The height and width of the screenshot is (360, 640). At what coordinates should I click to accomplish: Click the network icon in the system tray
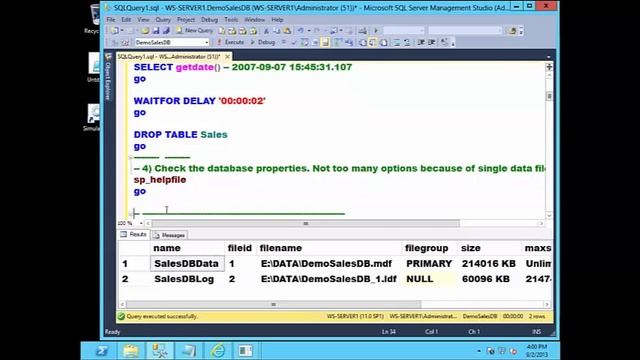coord(502,351)
